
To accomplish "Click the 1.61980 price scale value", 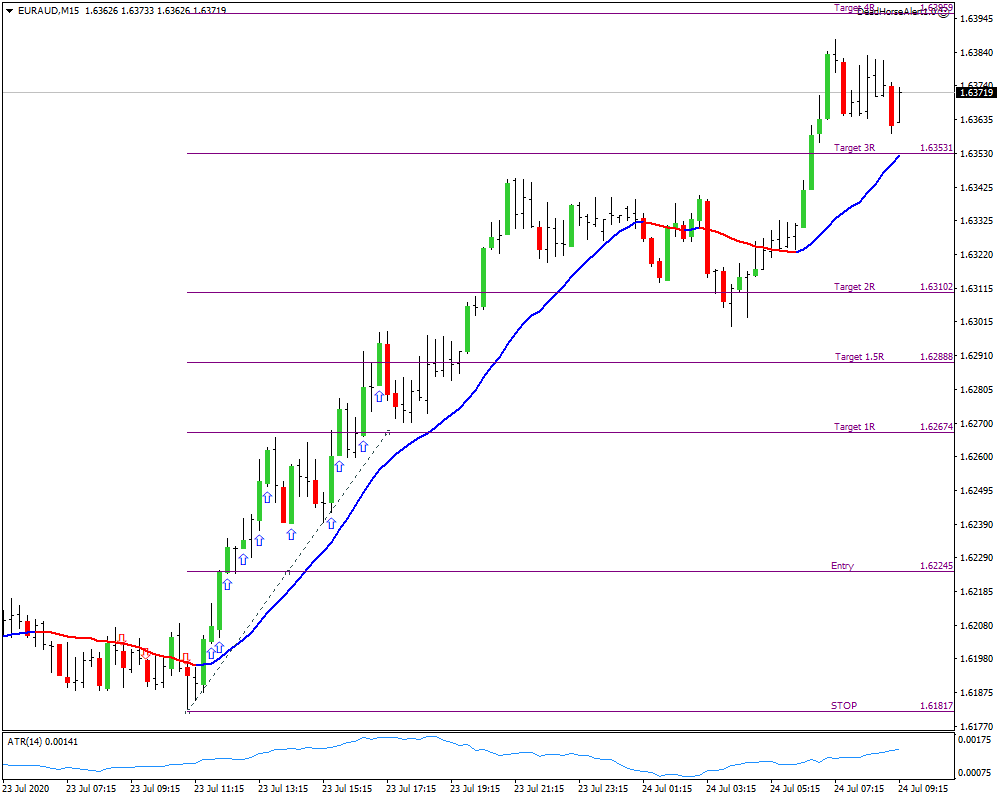I will pos(976,659).
